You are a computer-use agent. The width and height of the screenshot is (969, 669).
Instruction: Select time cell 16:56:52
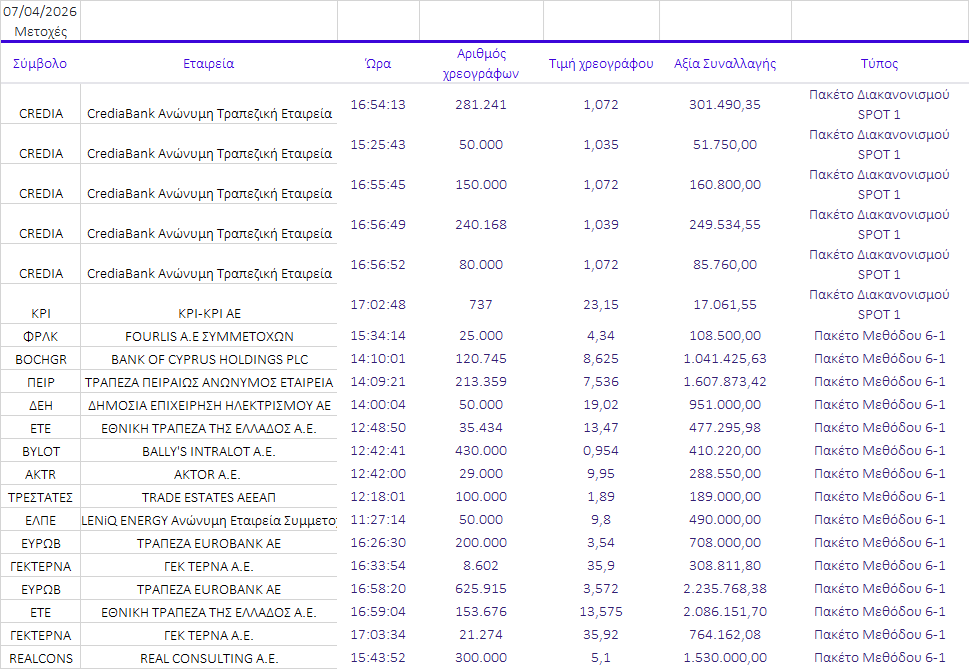click(378, 264)
